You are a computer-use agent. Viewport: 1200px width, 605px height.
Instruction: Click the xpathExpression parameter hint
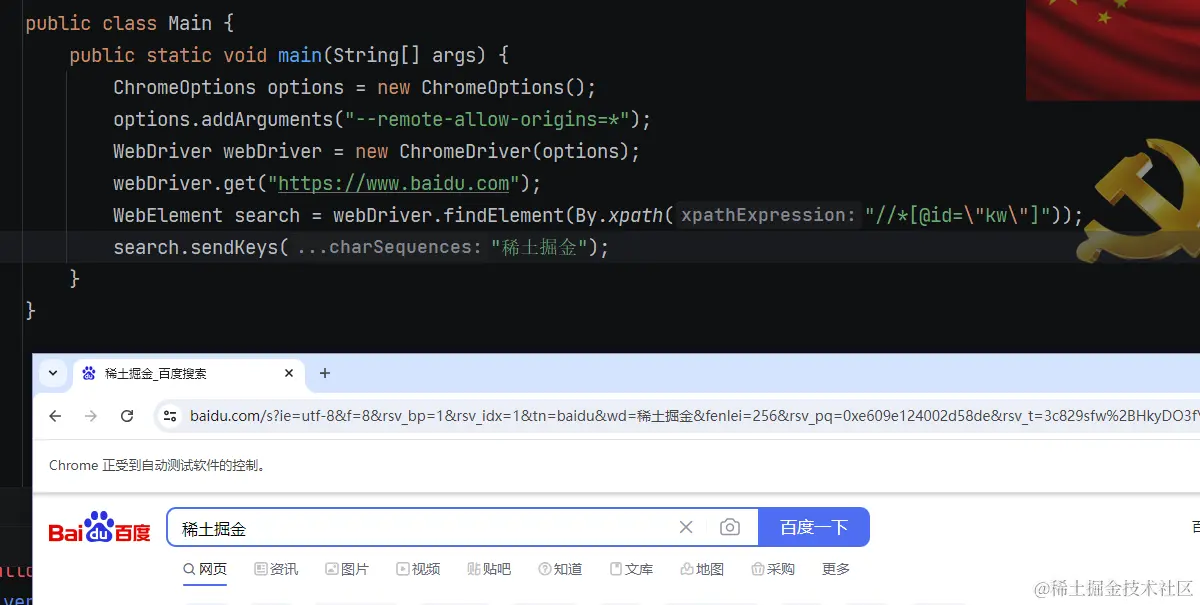click(769, 215)
